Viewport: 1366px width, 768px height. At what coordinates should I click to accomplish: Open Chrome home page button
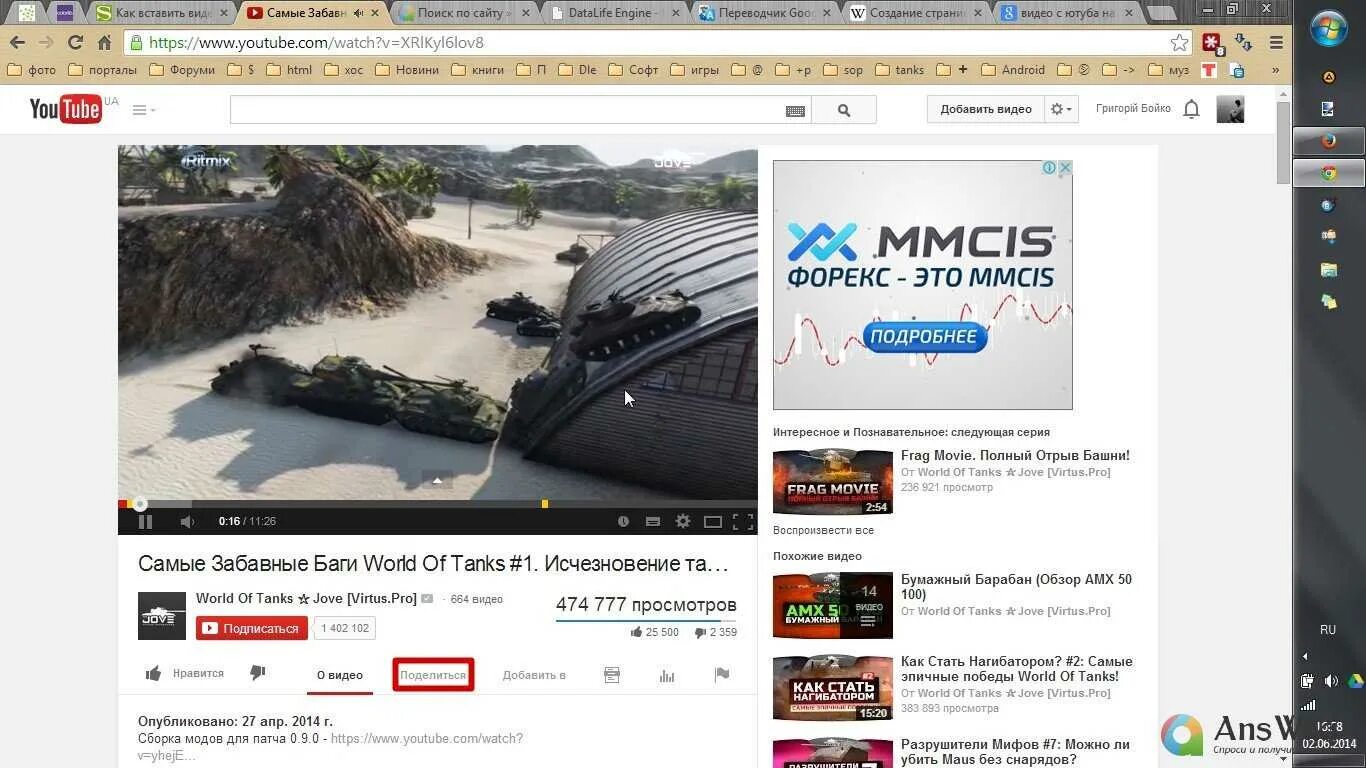click(104, 43)
